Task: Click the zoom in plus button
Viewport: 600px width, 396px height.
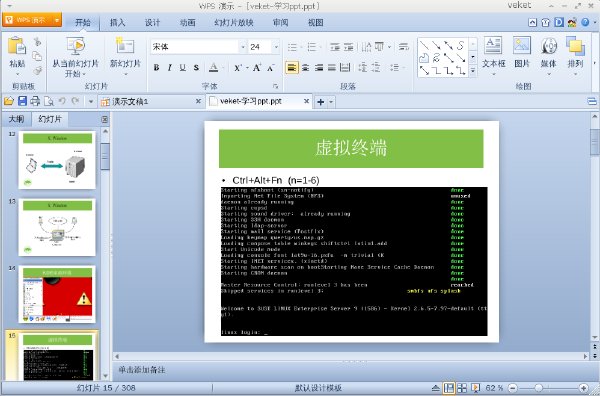Action: pos(584,388)
